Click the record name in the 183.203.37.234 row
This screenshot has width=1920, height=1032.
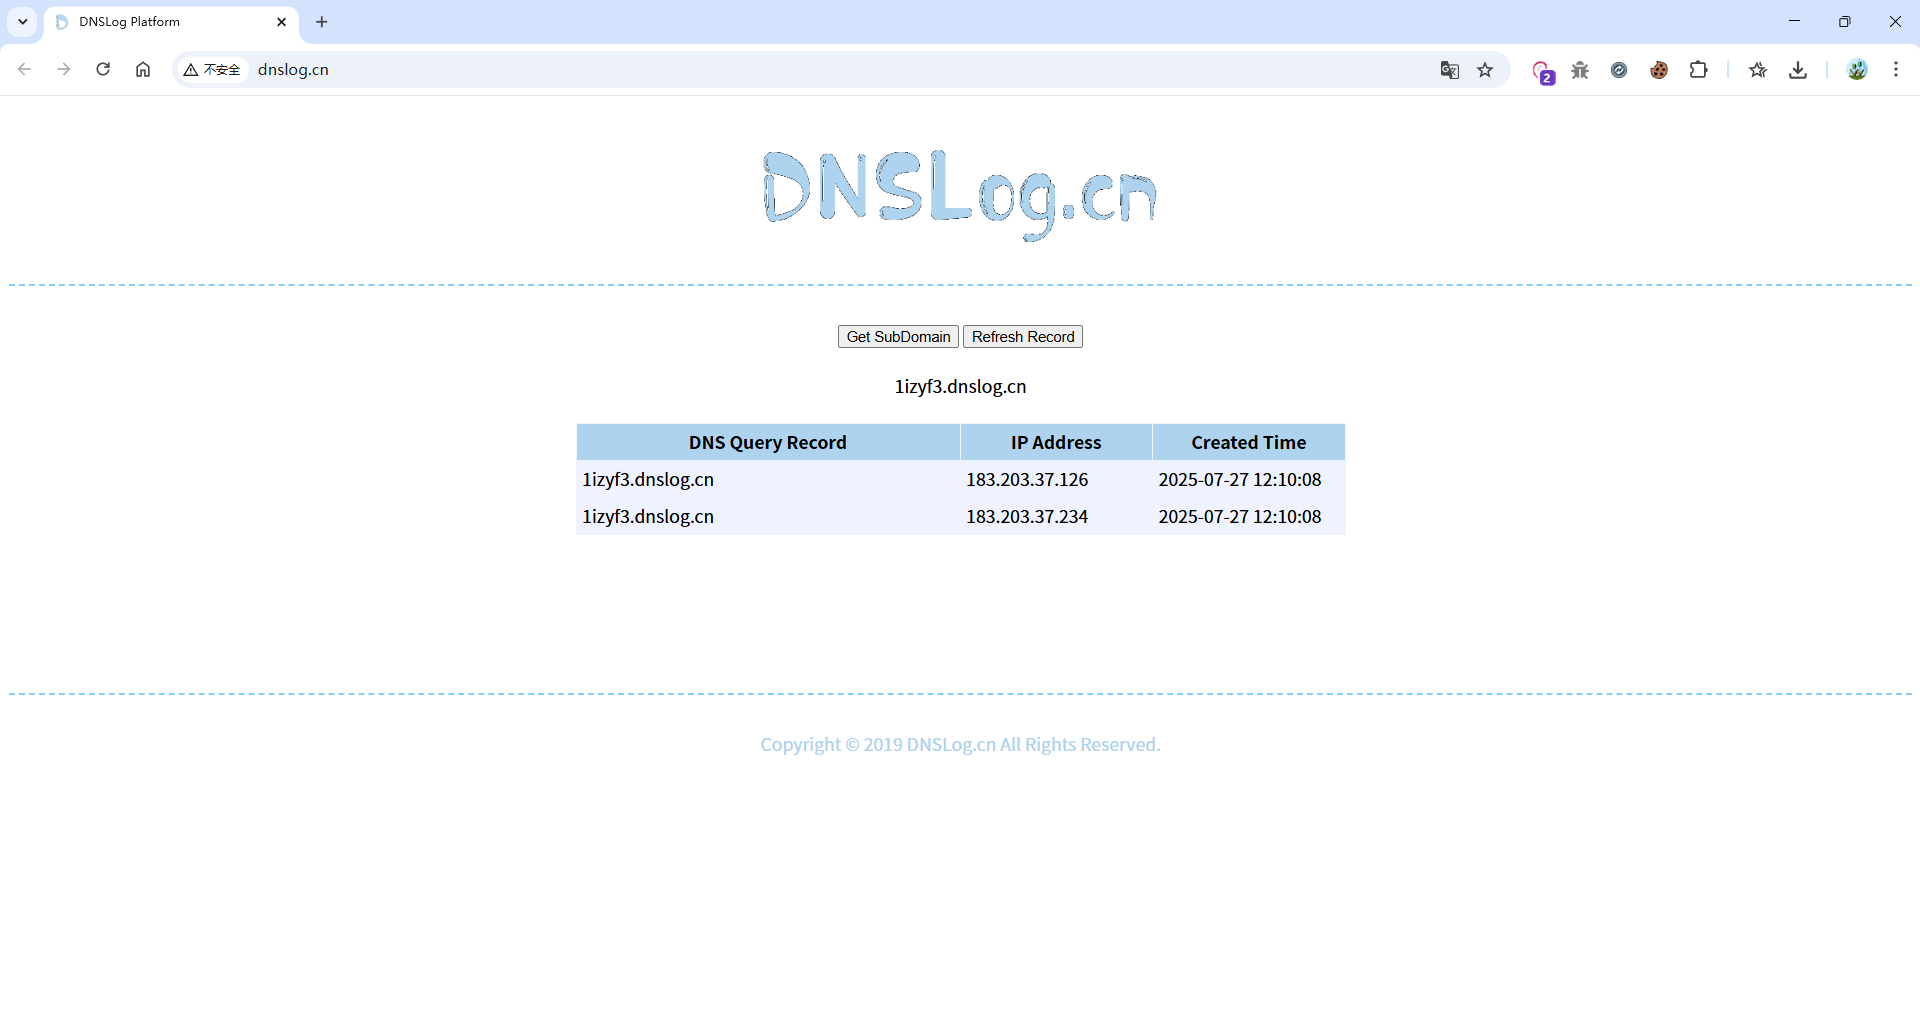click(x=648, y=516)
